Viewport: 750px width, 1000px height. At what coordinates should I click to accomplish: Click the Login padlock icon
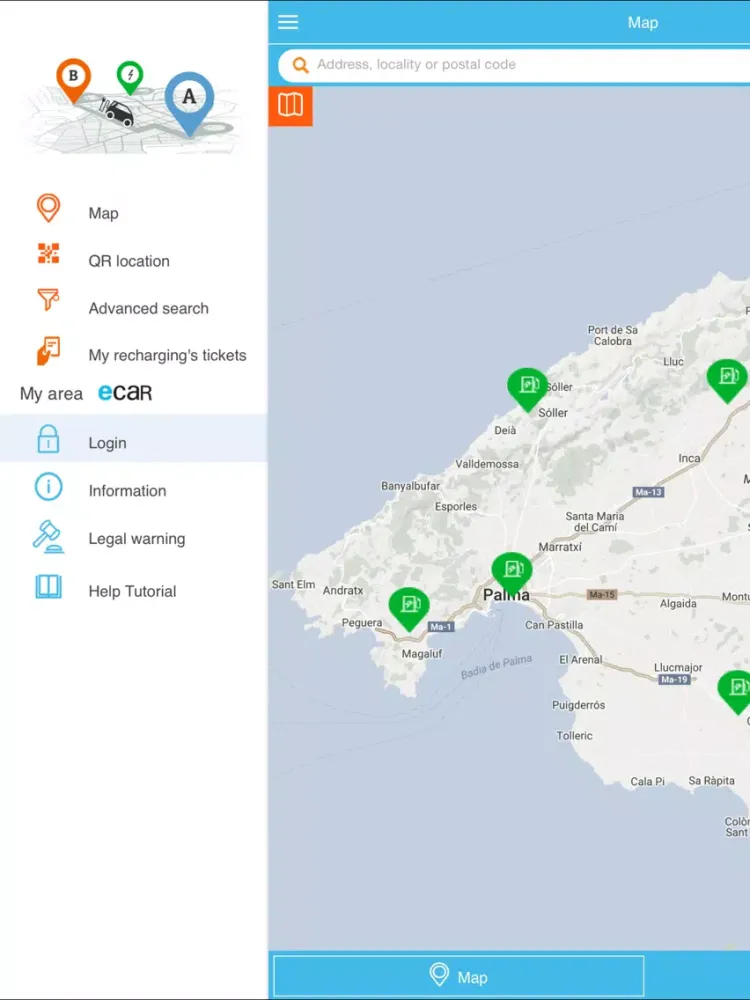[x=48, y=439]
